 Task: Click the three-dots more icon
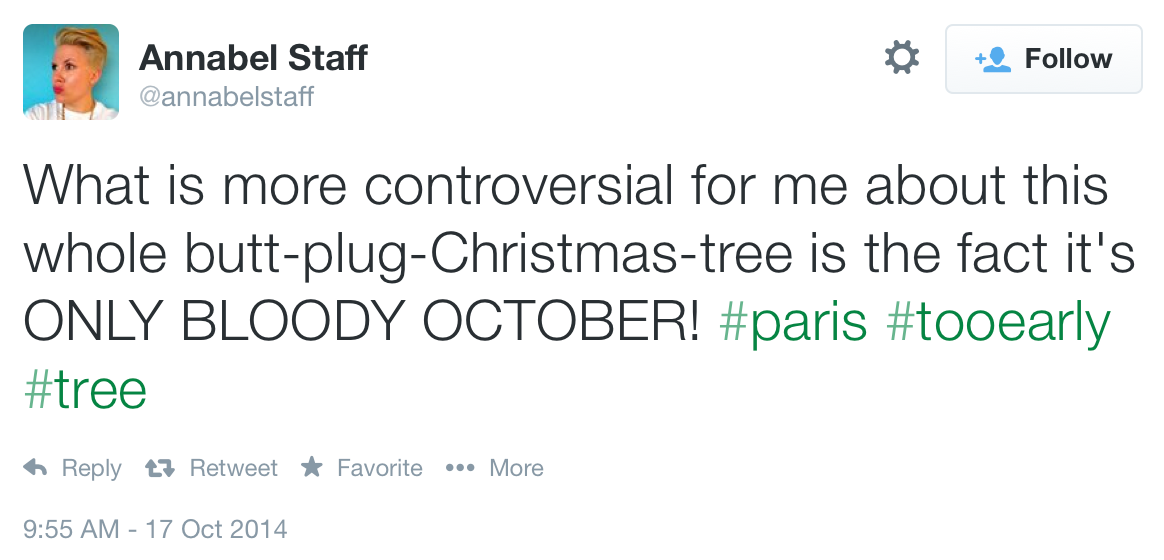[x=459, y=468]
